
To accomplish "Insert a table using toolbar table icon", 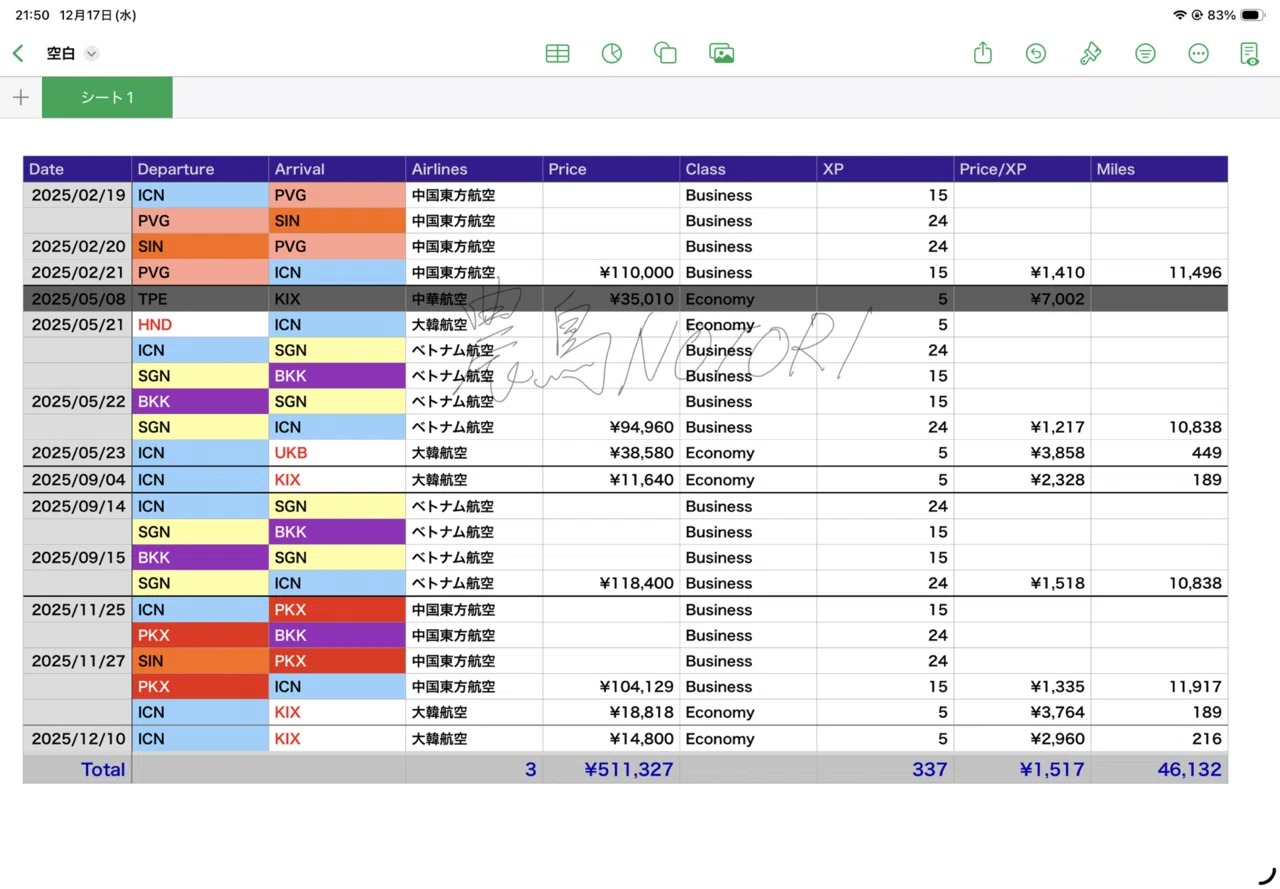I will [558, 54].
